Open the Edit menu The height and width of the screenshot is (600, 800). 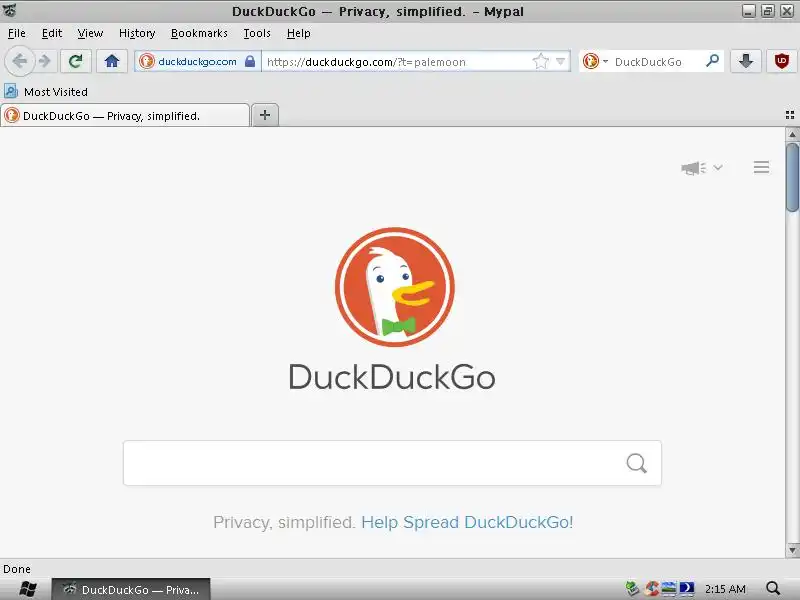[52, 33]
